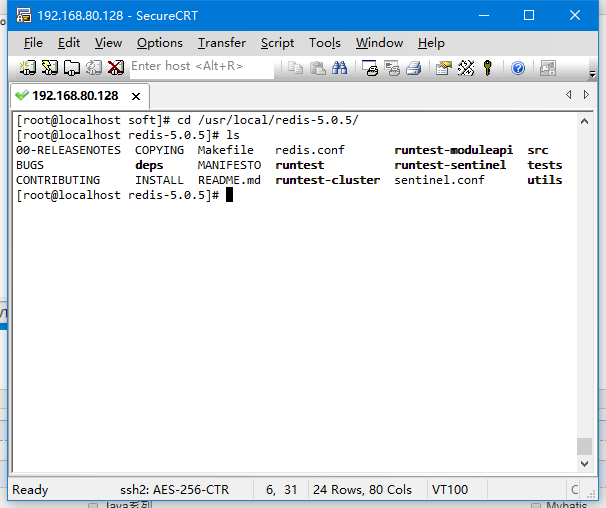The height and width of the screenshot is (508, 606).
Task: Click the public key icon
Action: click(488, 68)
